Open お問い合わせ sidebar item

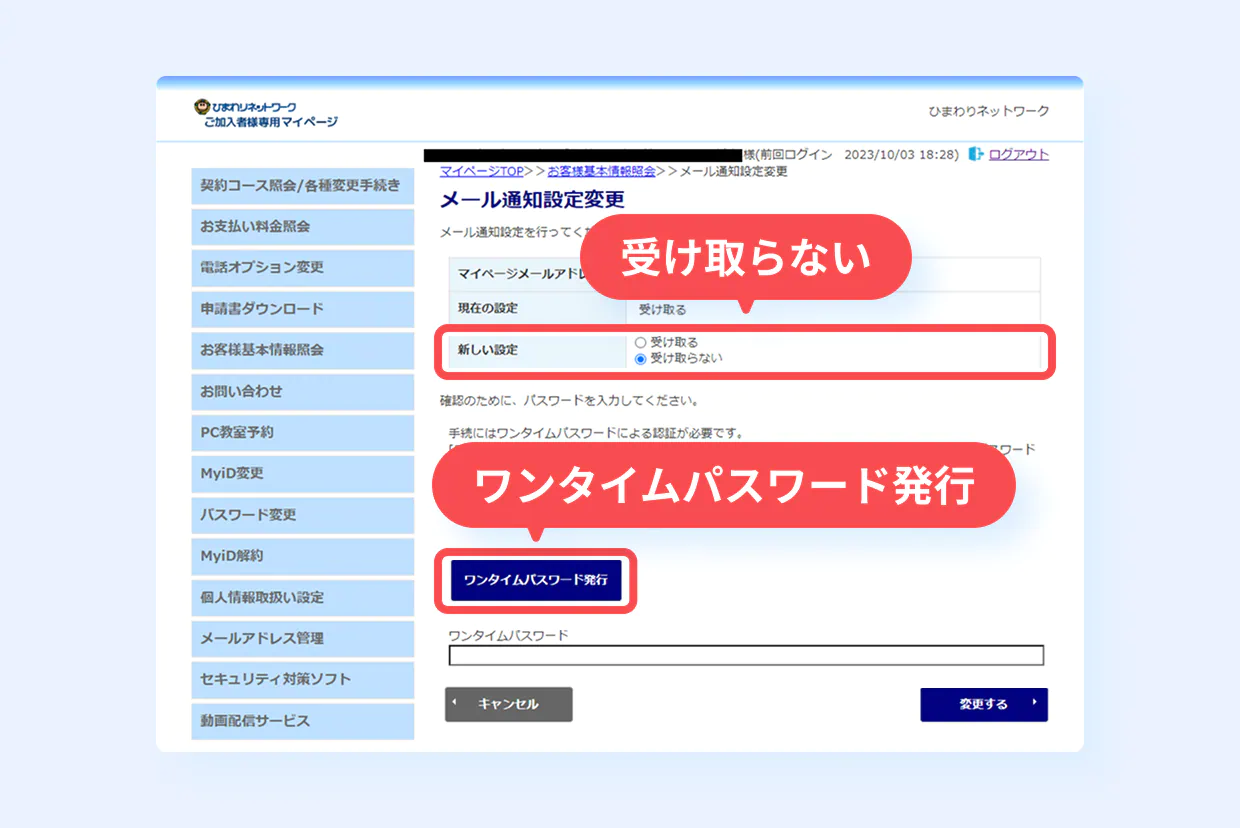pos(302,392)
